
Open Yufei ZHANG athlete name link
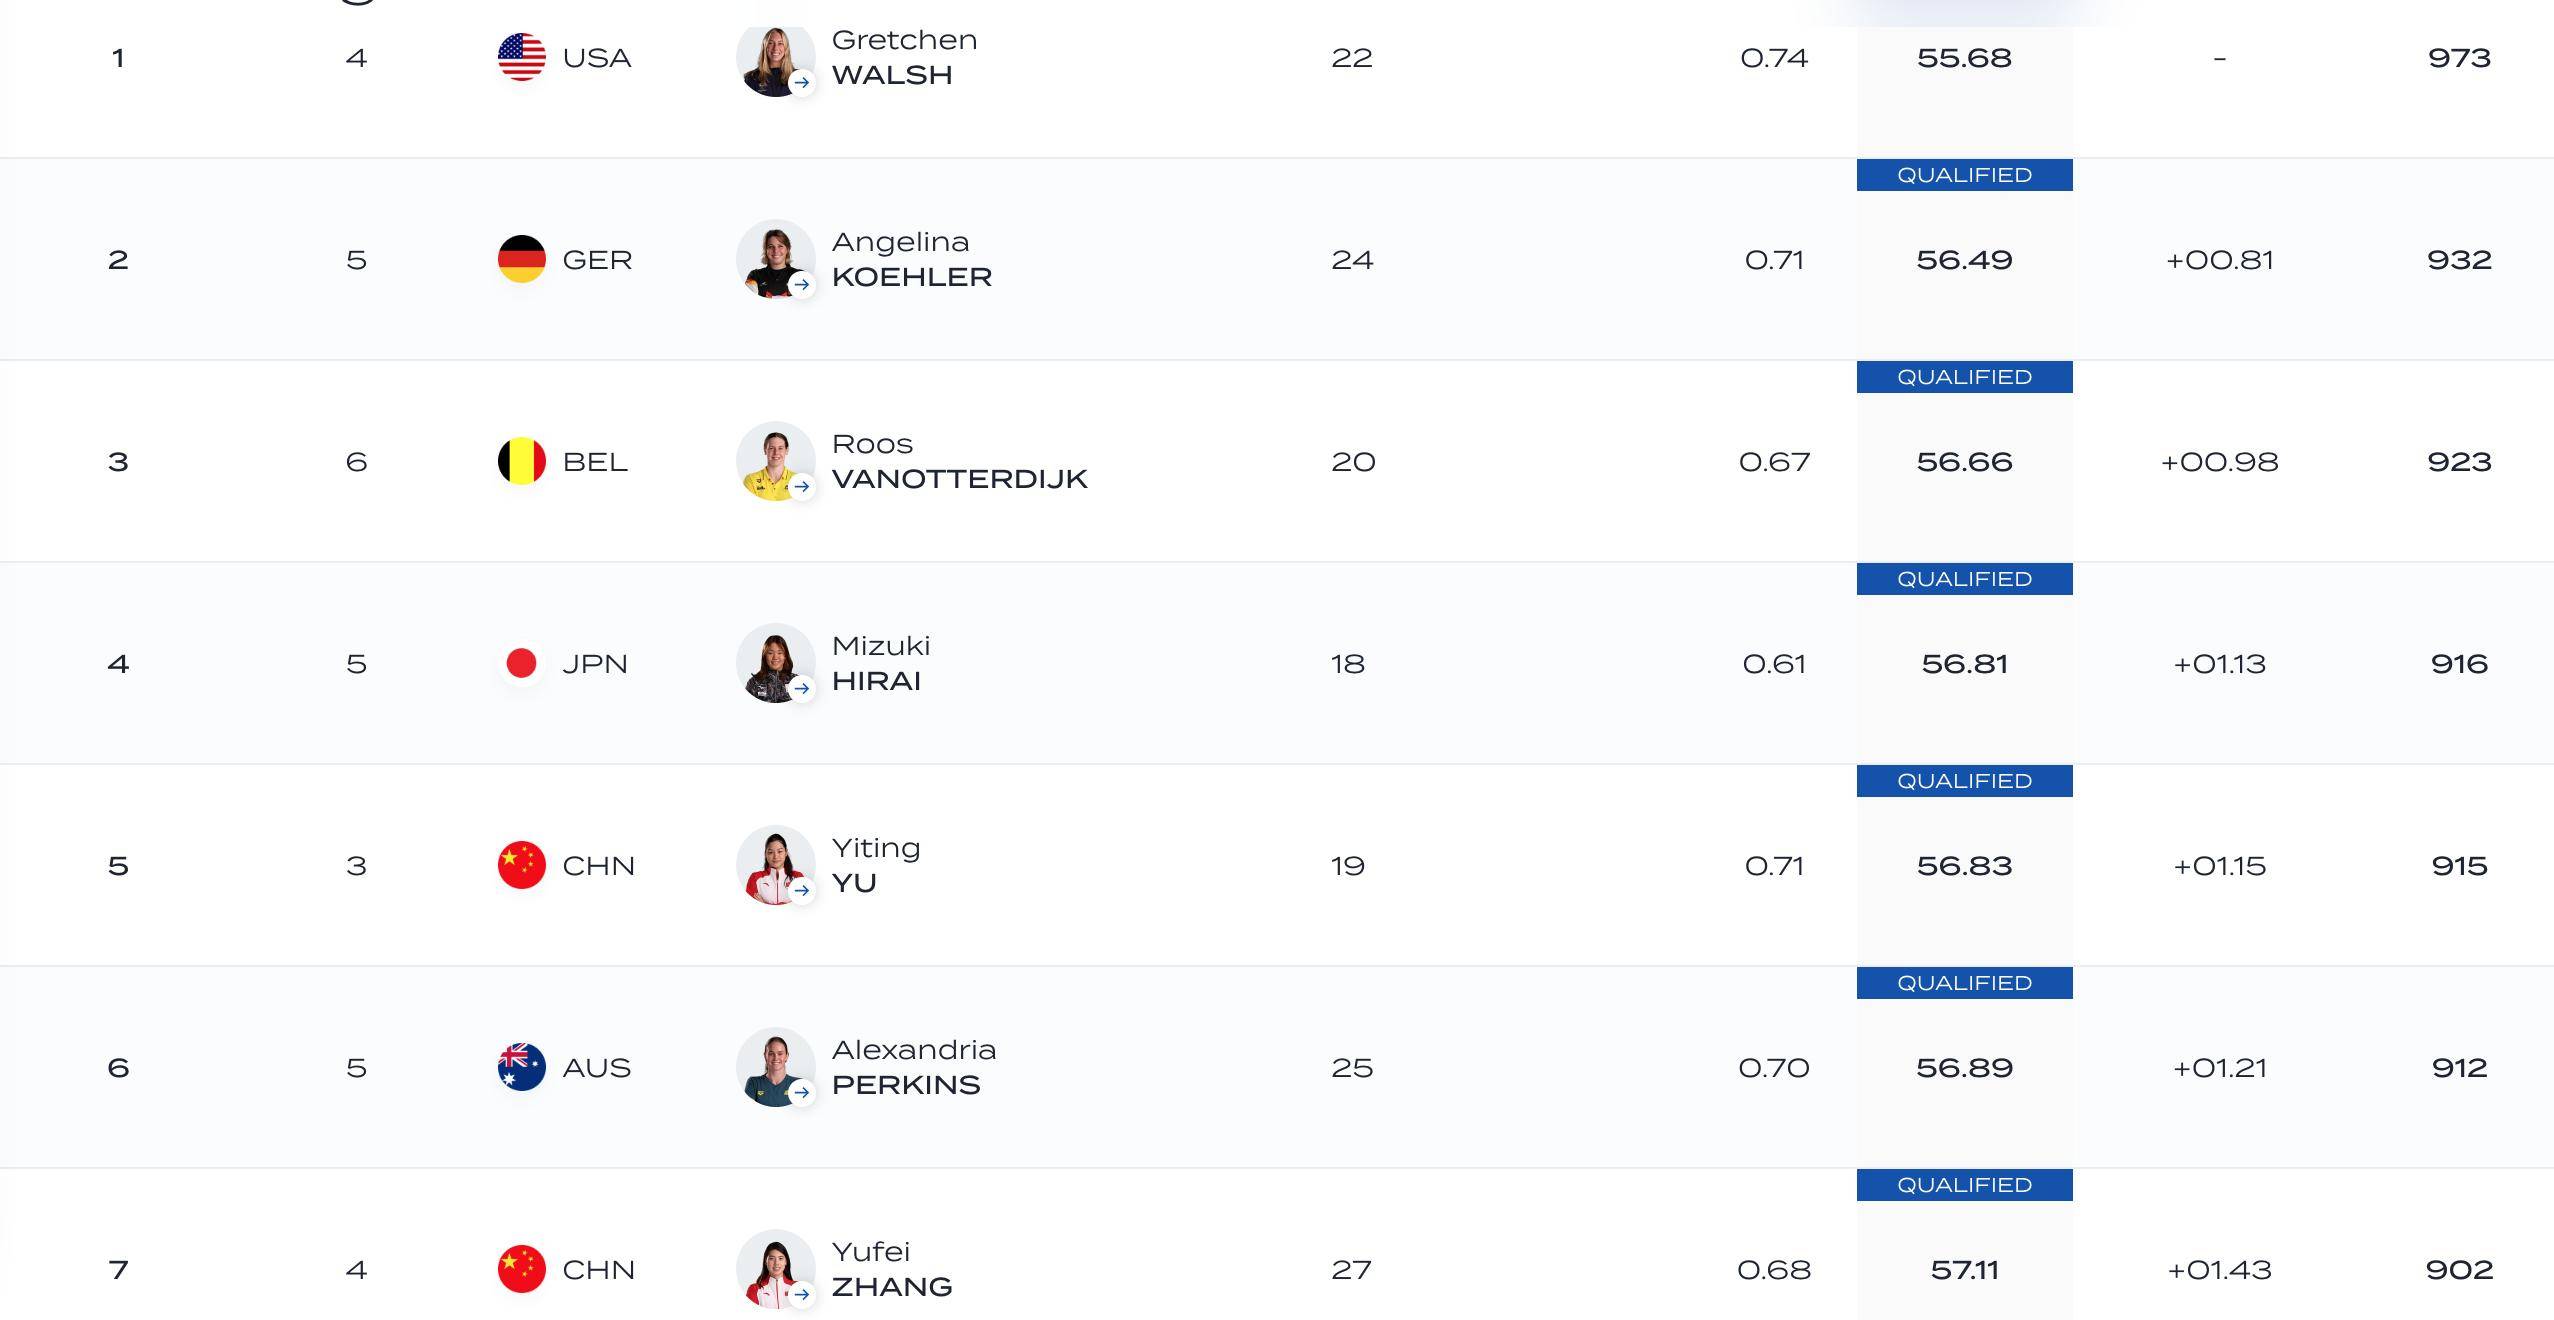(x=891, y=1269)
